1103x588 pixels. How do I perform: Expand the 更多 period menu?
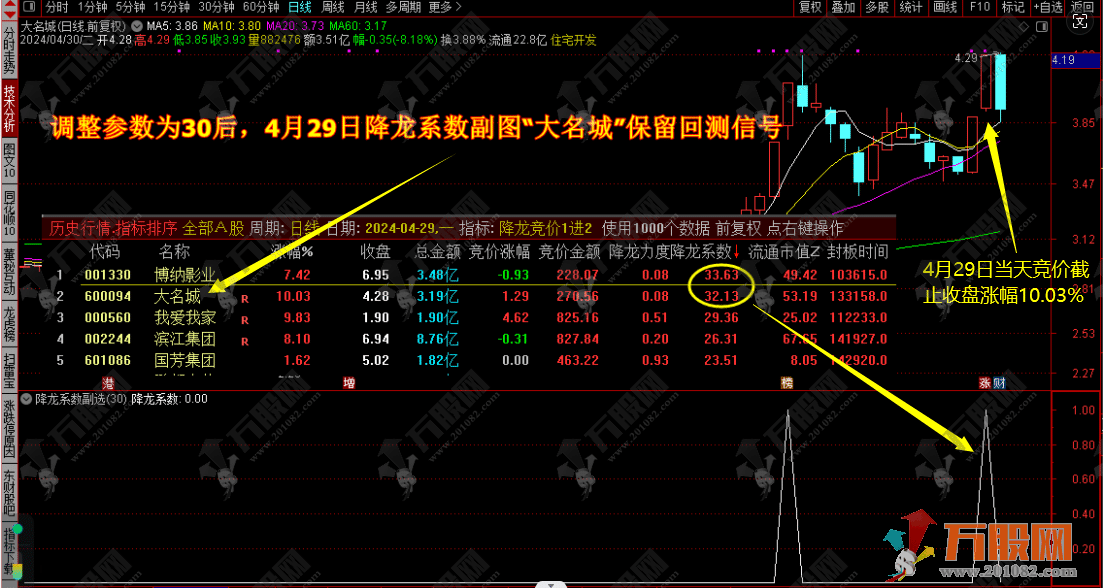[x=438, y=8]
